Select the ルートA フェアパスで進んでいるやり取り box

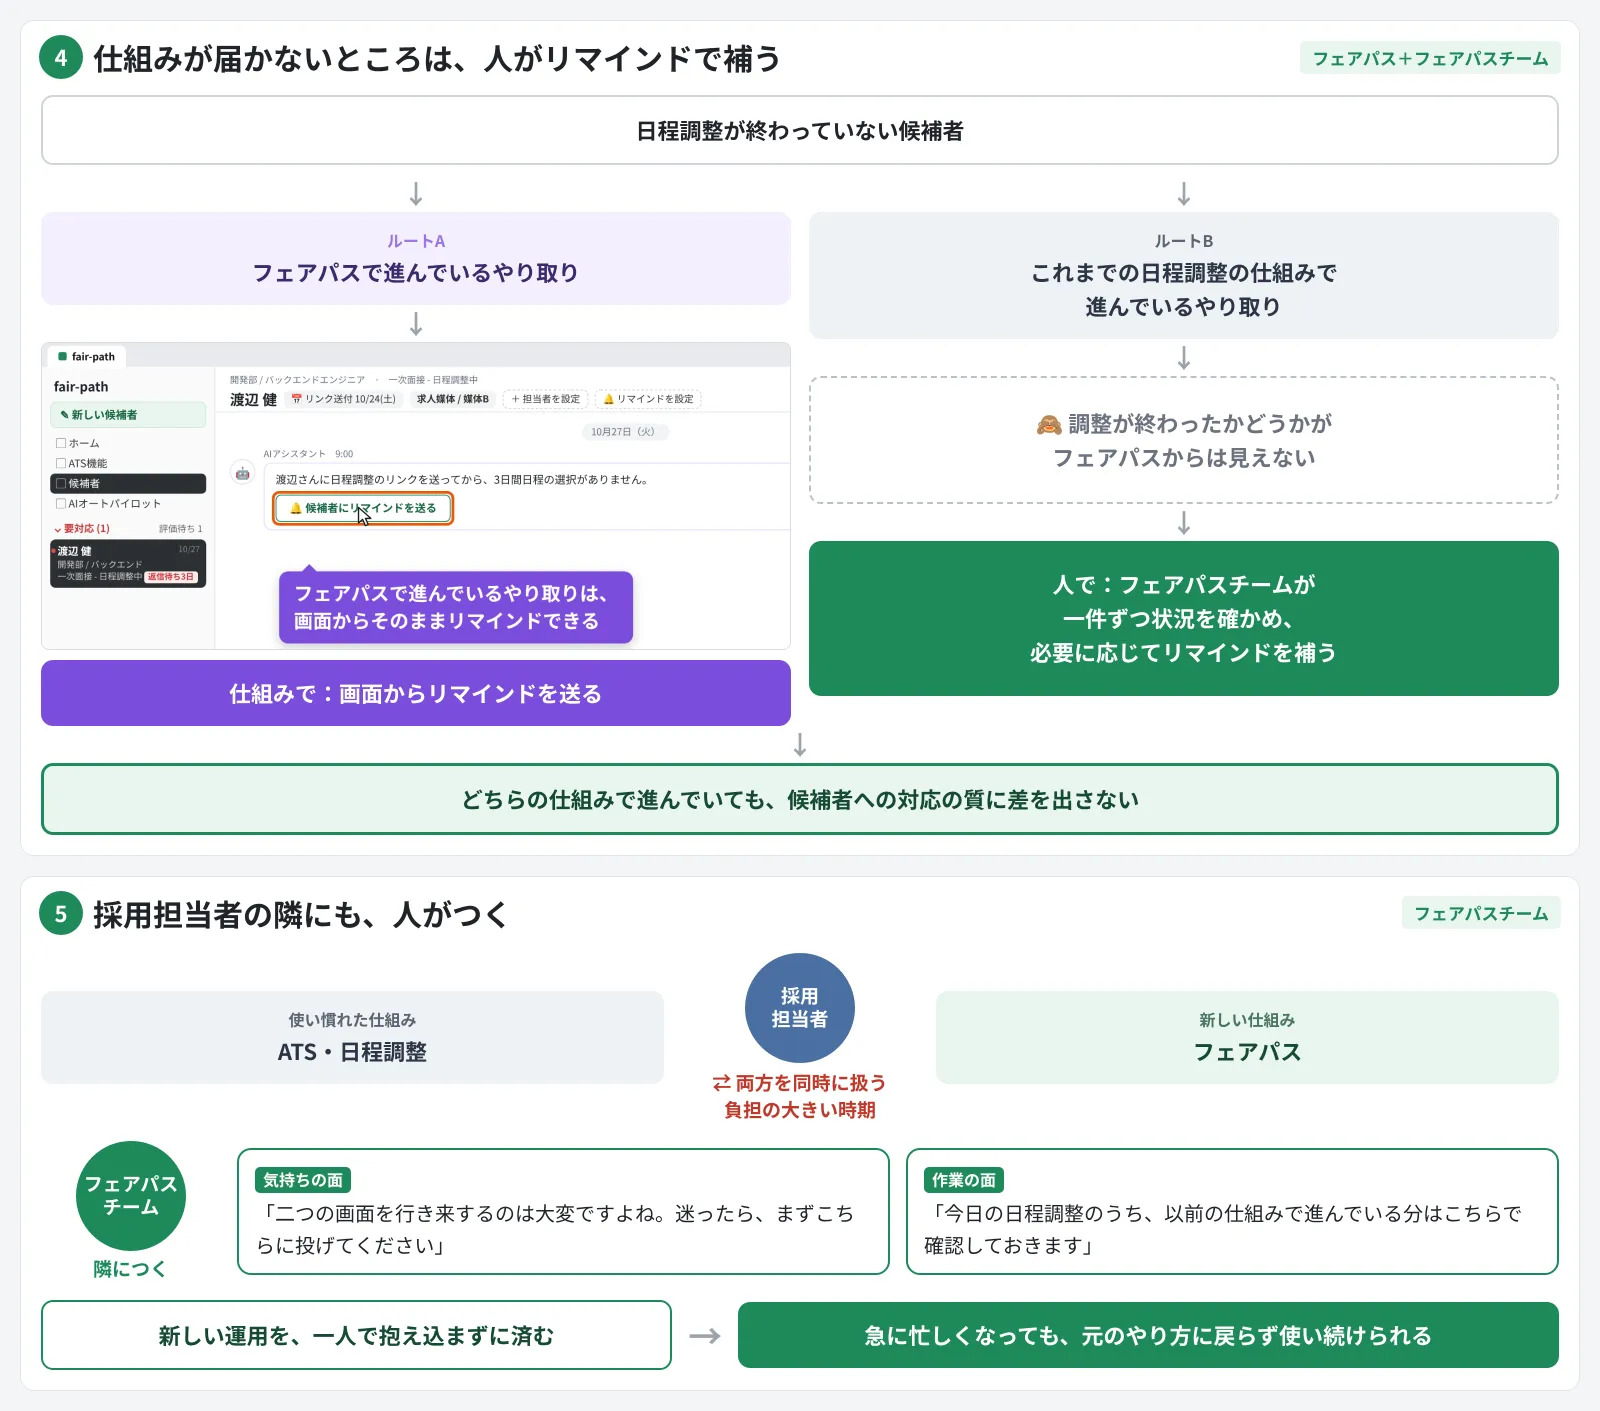click(x=416, y=258)
